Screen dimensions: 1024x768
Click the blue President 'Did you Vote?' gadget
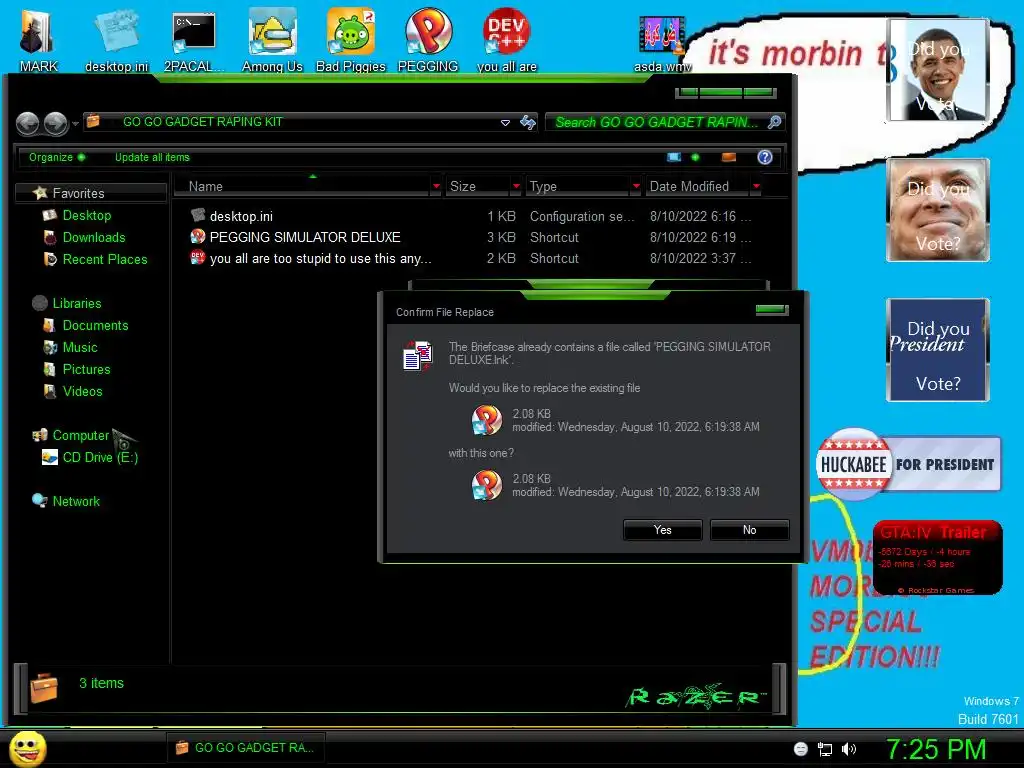point(938,349)
